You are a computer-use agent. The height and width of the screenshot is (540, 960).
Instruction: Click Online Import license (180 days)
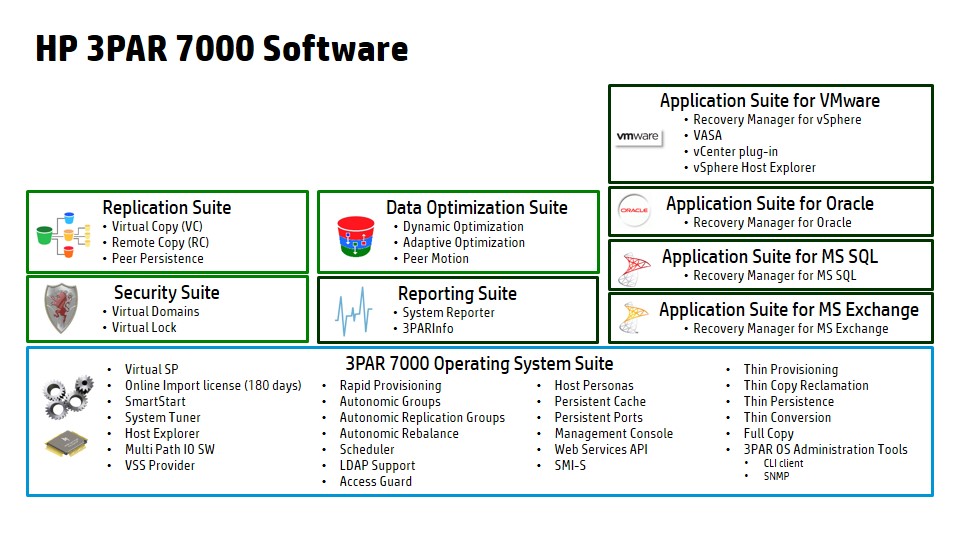click(x=213, y=385)
